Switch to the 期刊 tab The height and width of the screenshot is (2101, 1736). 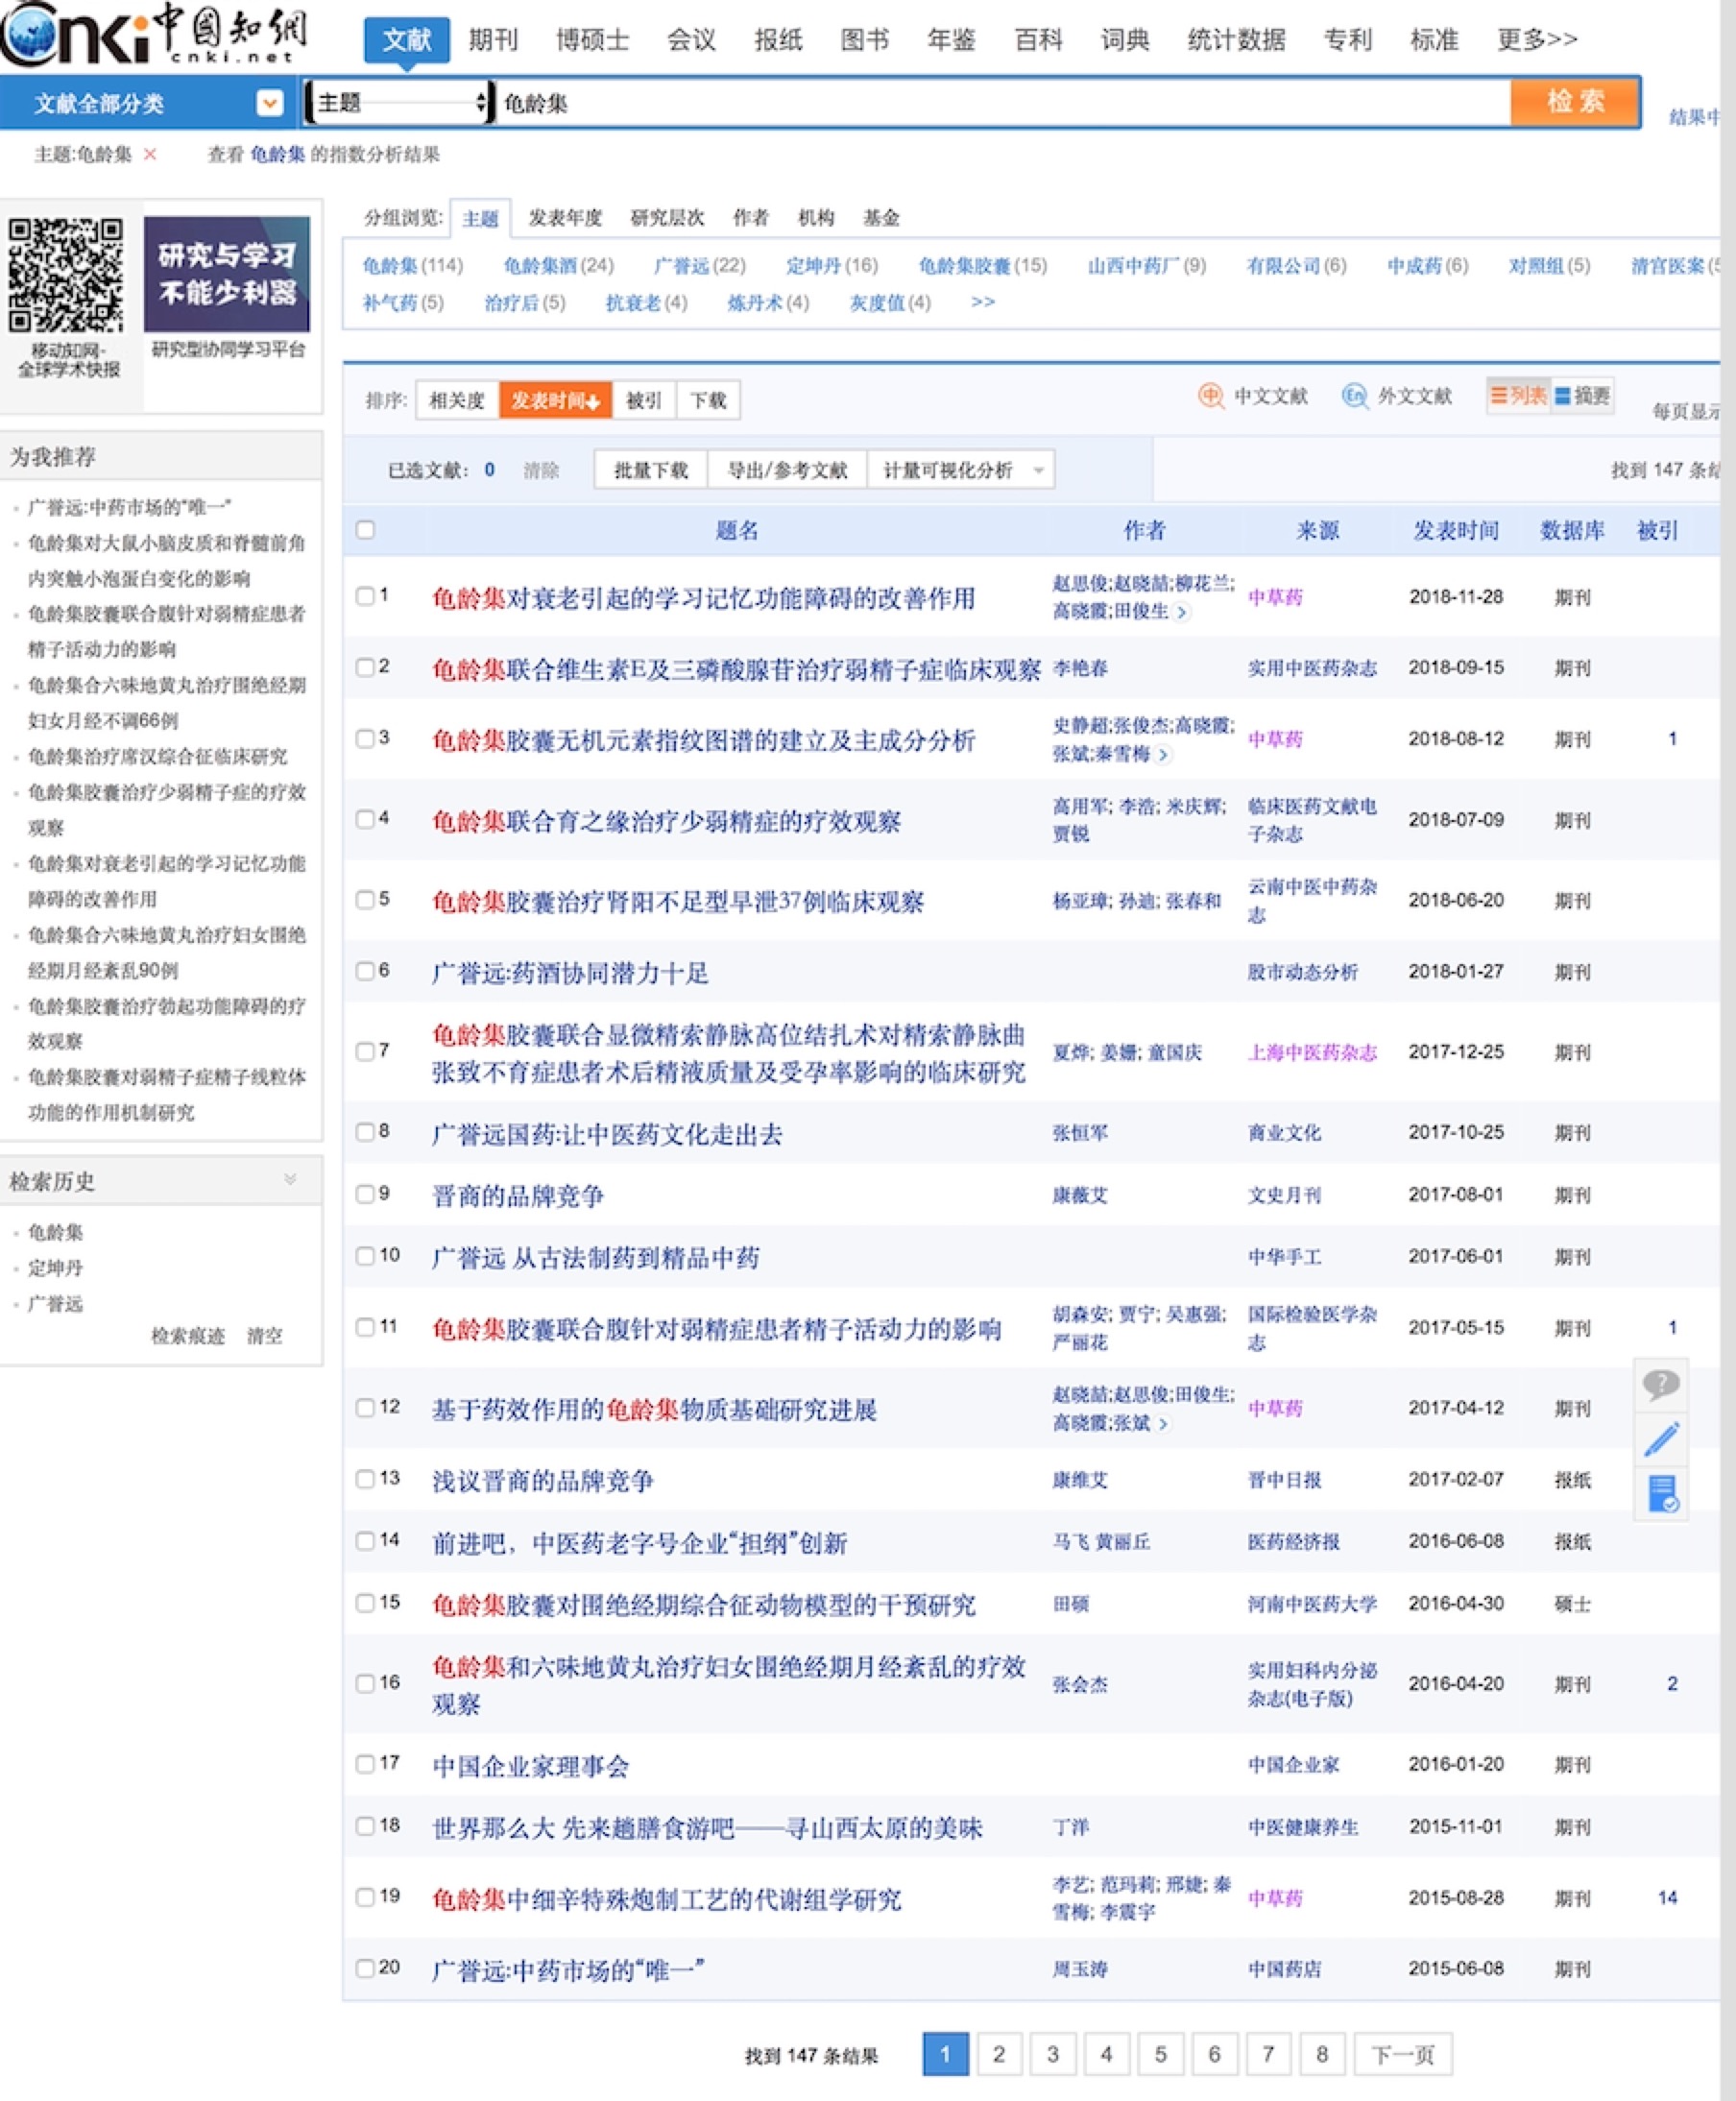pos(493,40)
